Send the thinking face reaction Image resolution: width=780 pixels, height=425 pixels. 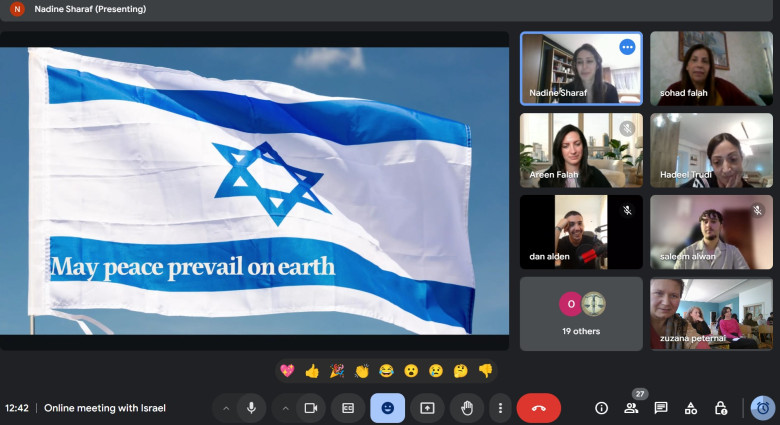[461, 371]
